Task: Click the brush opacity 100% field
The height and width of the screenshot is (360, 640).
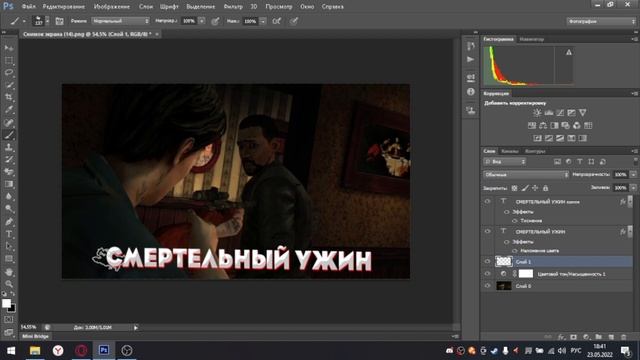Action: (x=189, y=21)
